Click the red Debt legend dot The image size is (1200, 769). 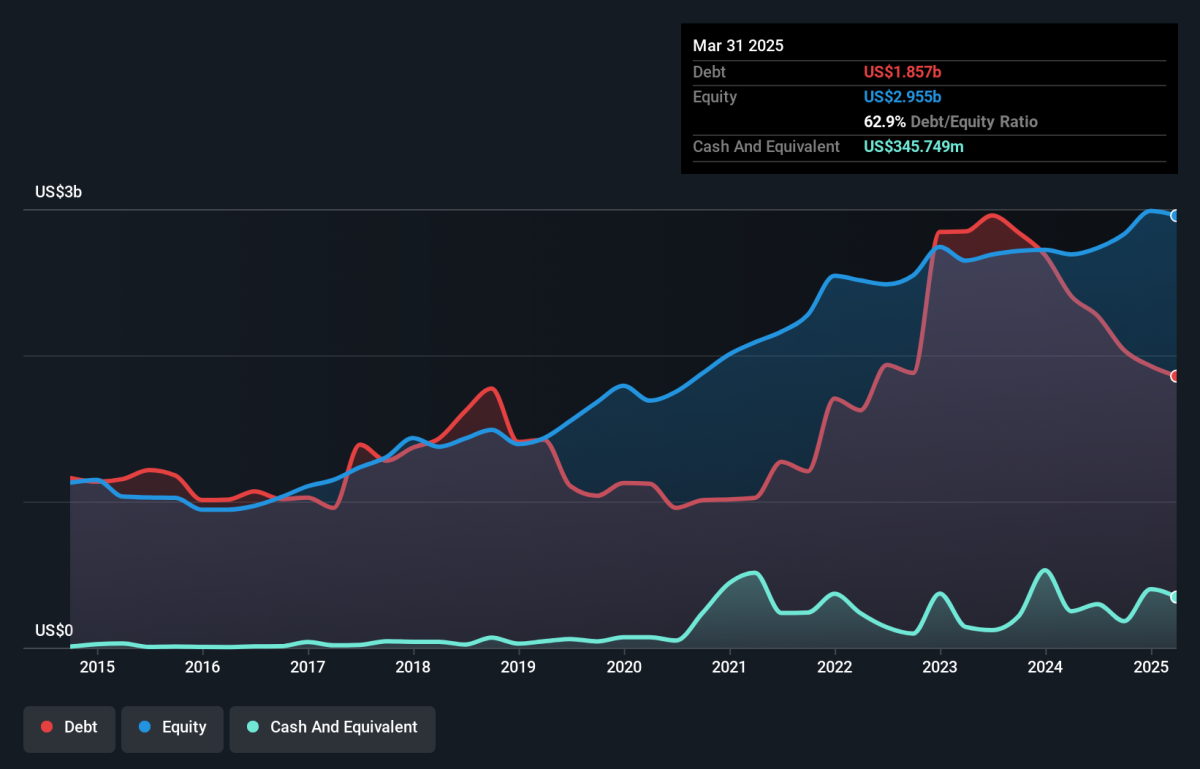[x=47, y=728]
